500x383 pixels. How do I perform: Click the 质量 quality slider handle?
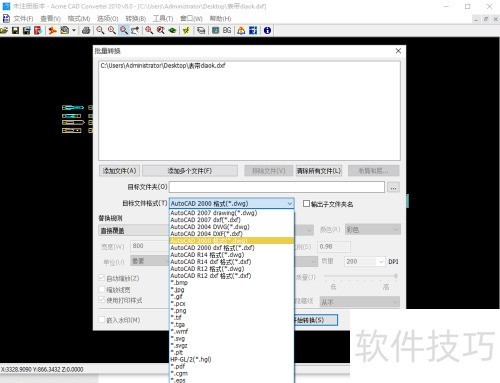click(x=396, y=276)
